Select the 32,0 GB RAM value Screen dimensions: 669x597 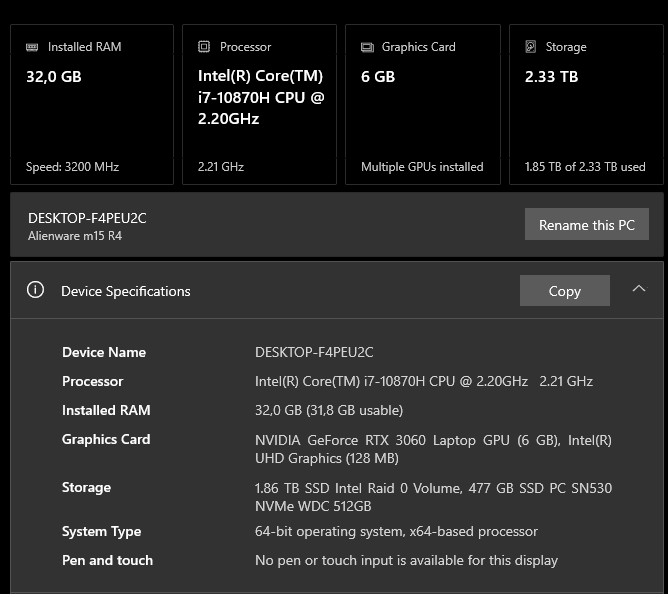pyautogui.click(x=54, y=77)
